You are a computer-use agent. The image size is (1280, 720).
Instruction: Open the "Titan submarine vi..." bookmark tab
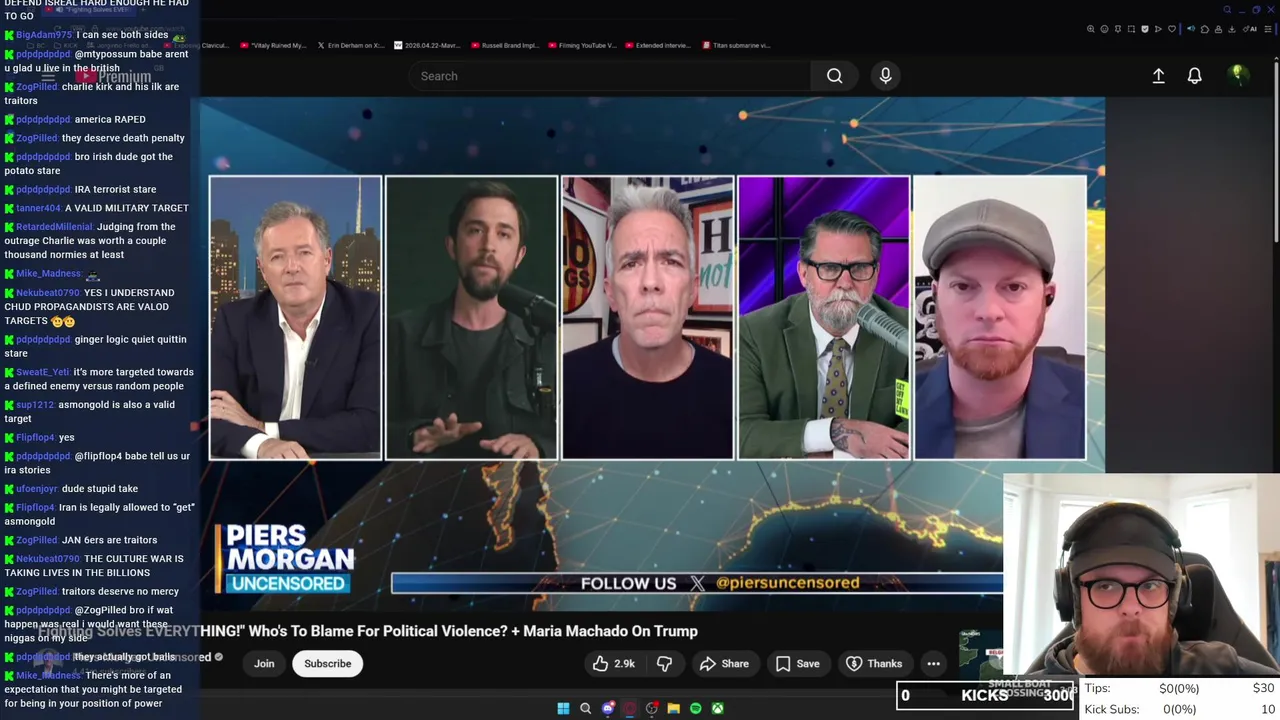pos(737,45)
